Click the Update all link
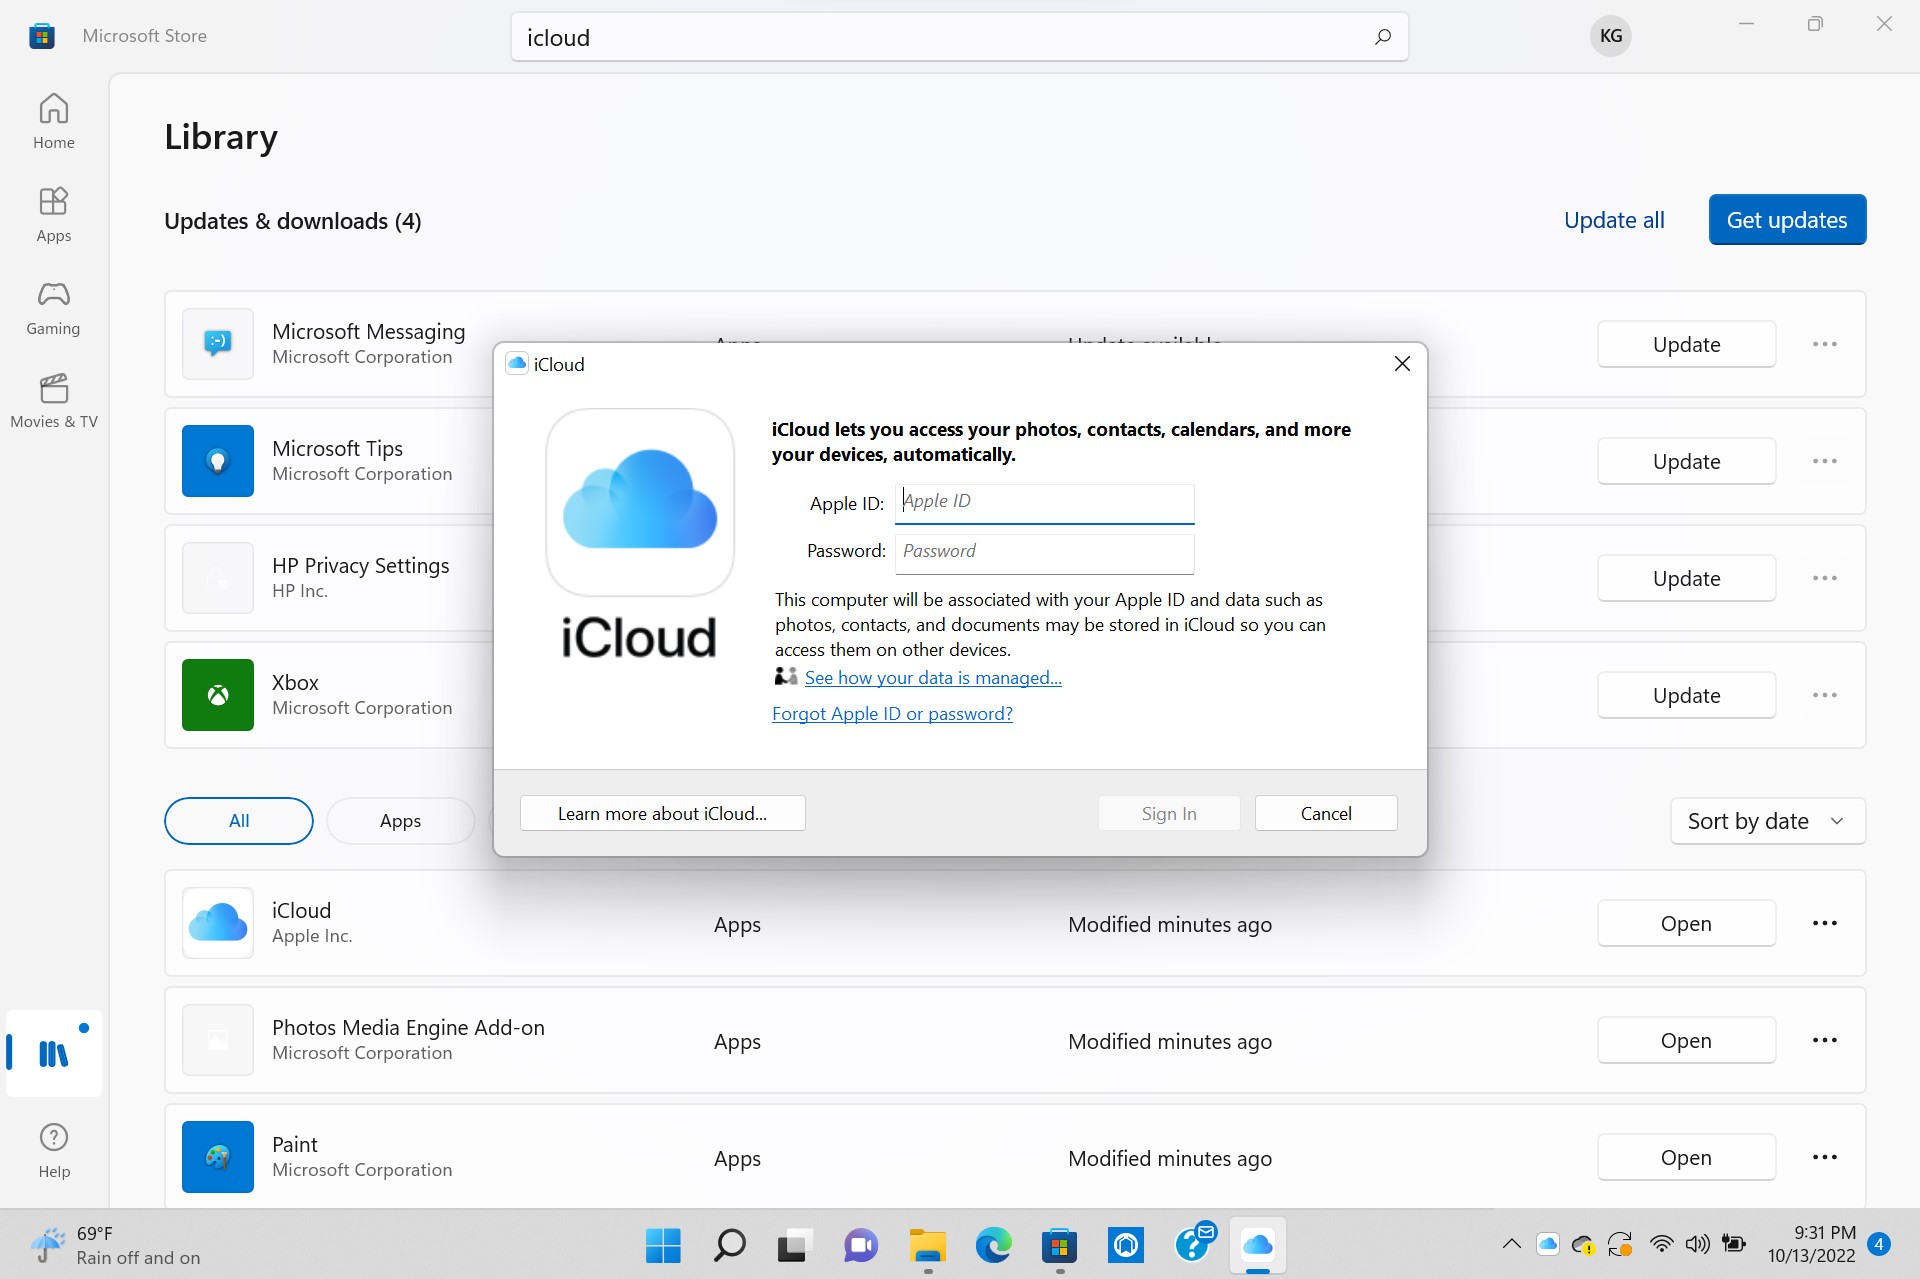 point(1613,220)
